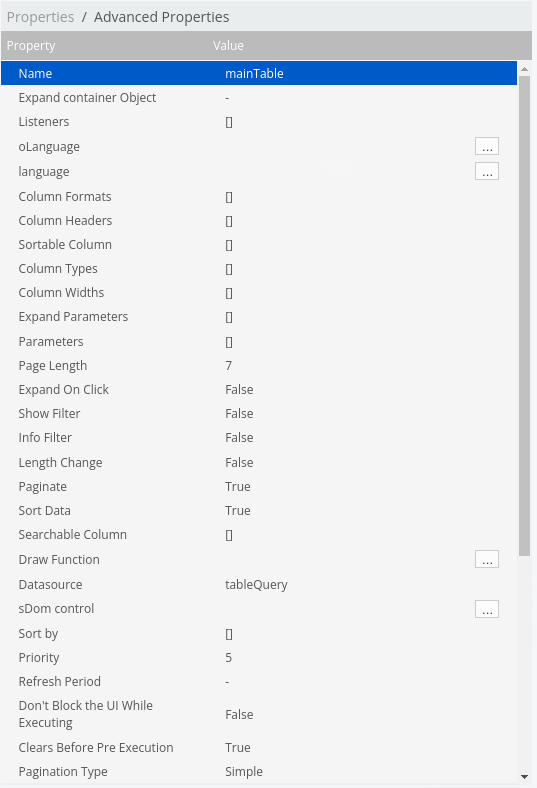Select the Name mainTable row

point(259,73)
